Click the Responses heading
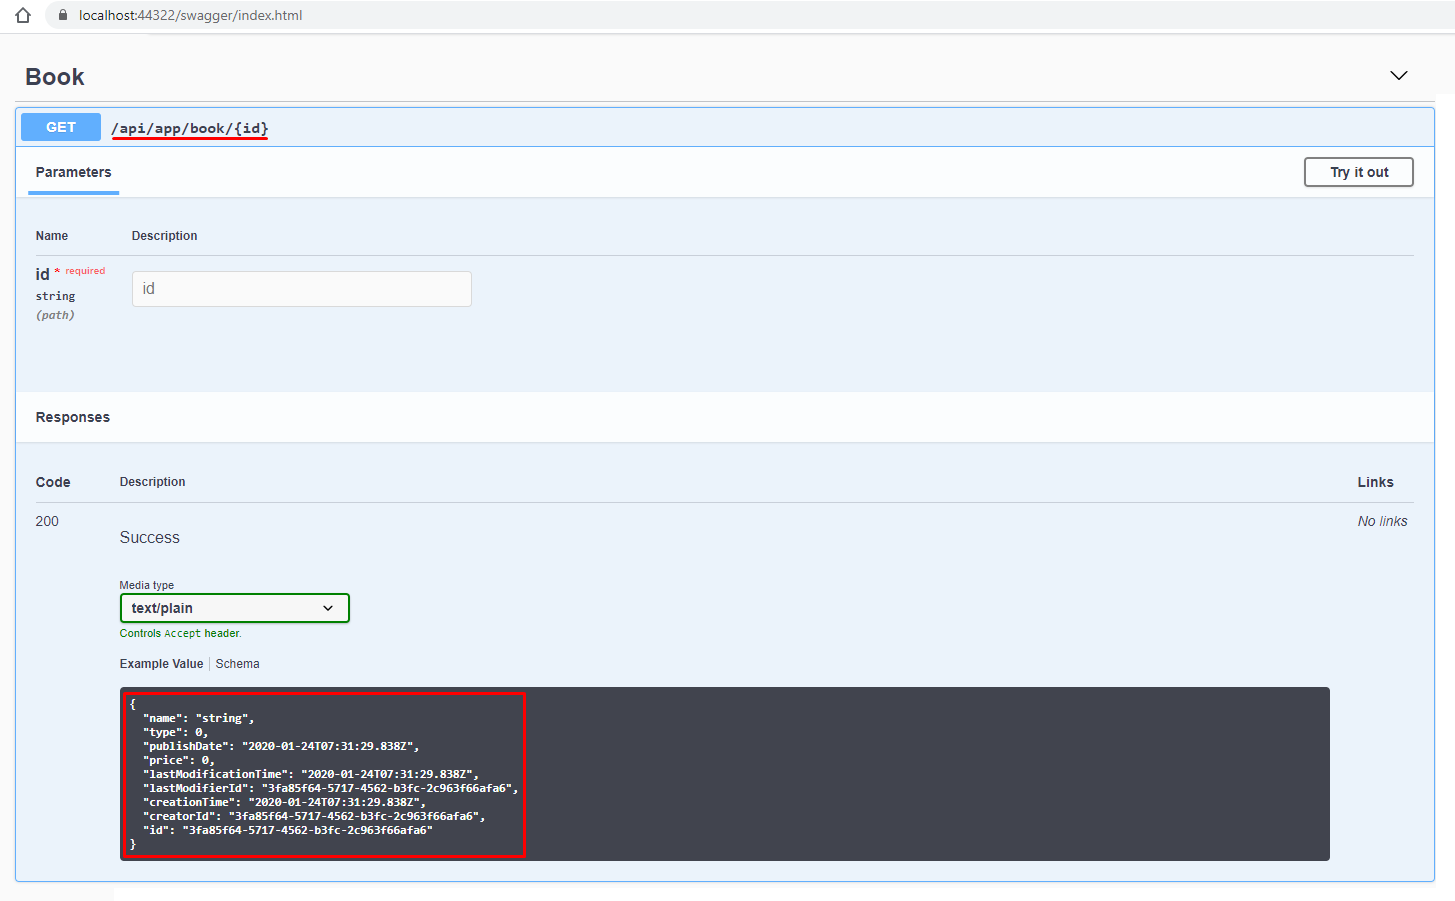Screen dimensions: 1455x901 [73, 417]
